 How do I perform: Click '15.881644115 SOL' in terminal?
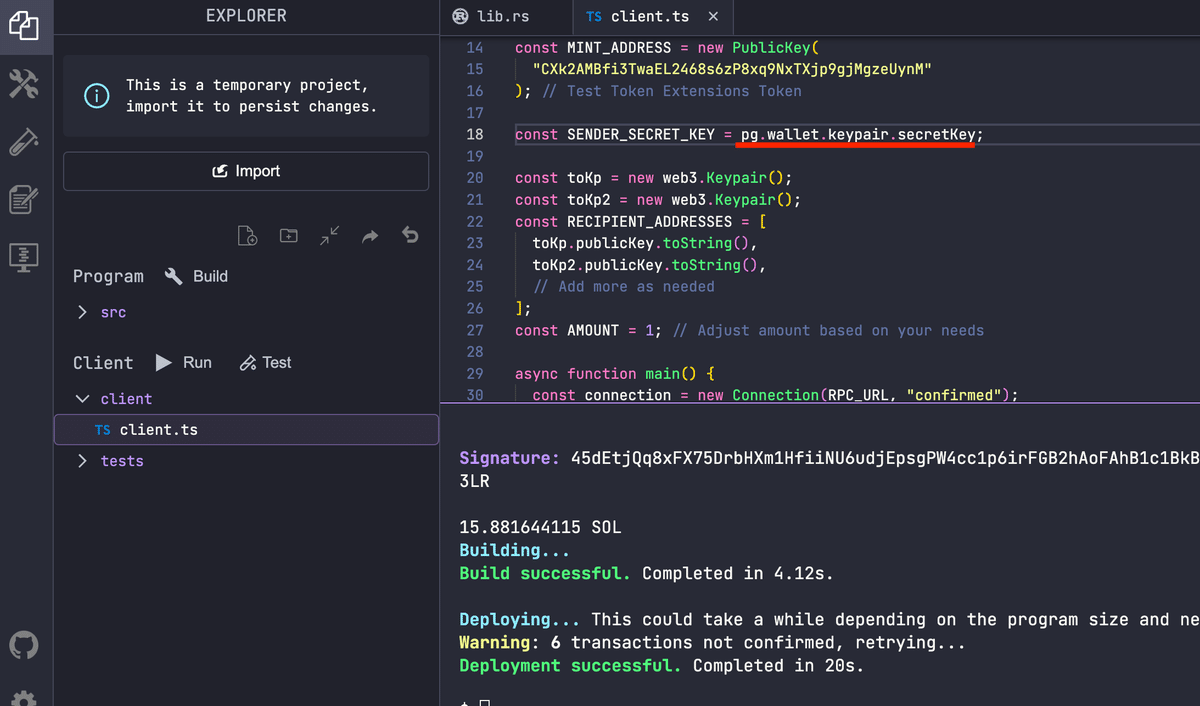[540, 527]
